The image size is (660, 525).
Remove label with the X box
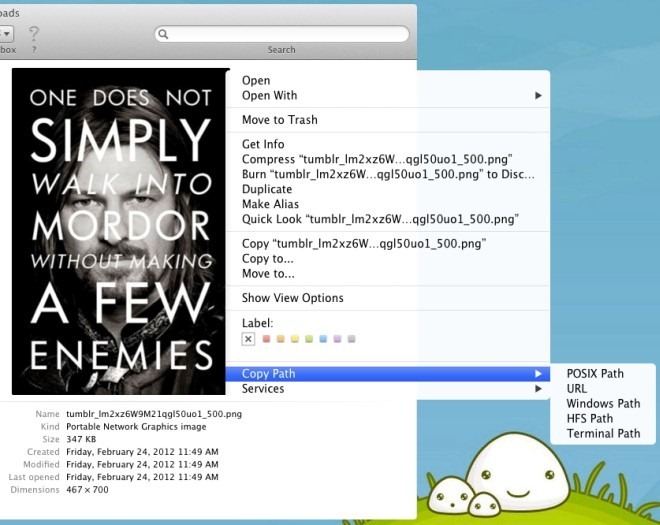tap(248, 339)
